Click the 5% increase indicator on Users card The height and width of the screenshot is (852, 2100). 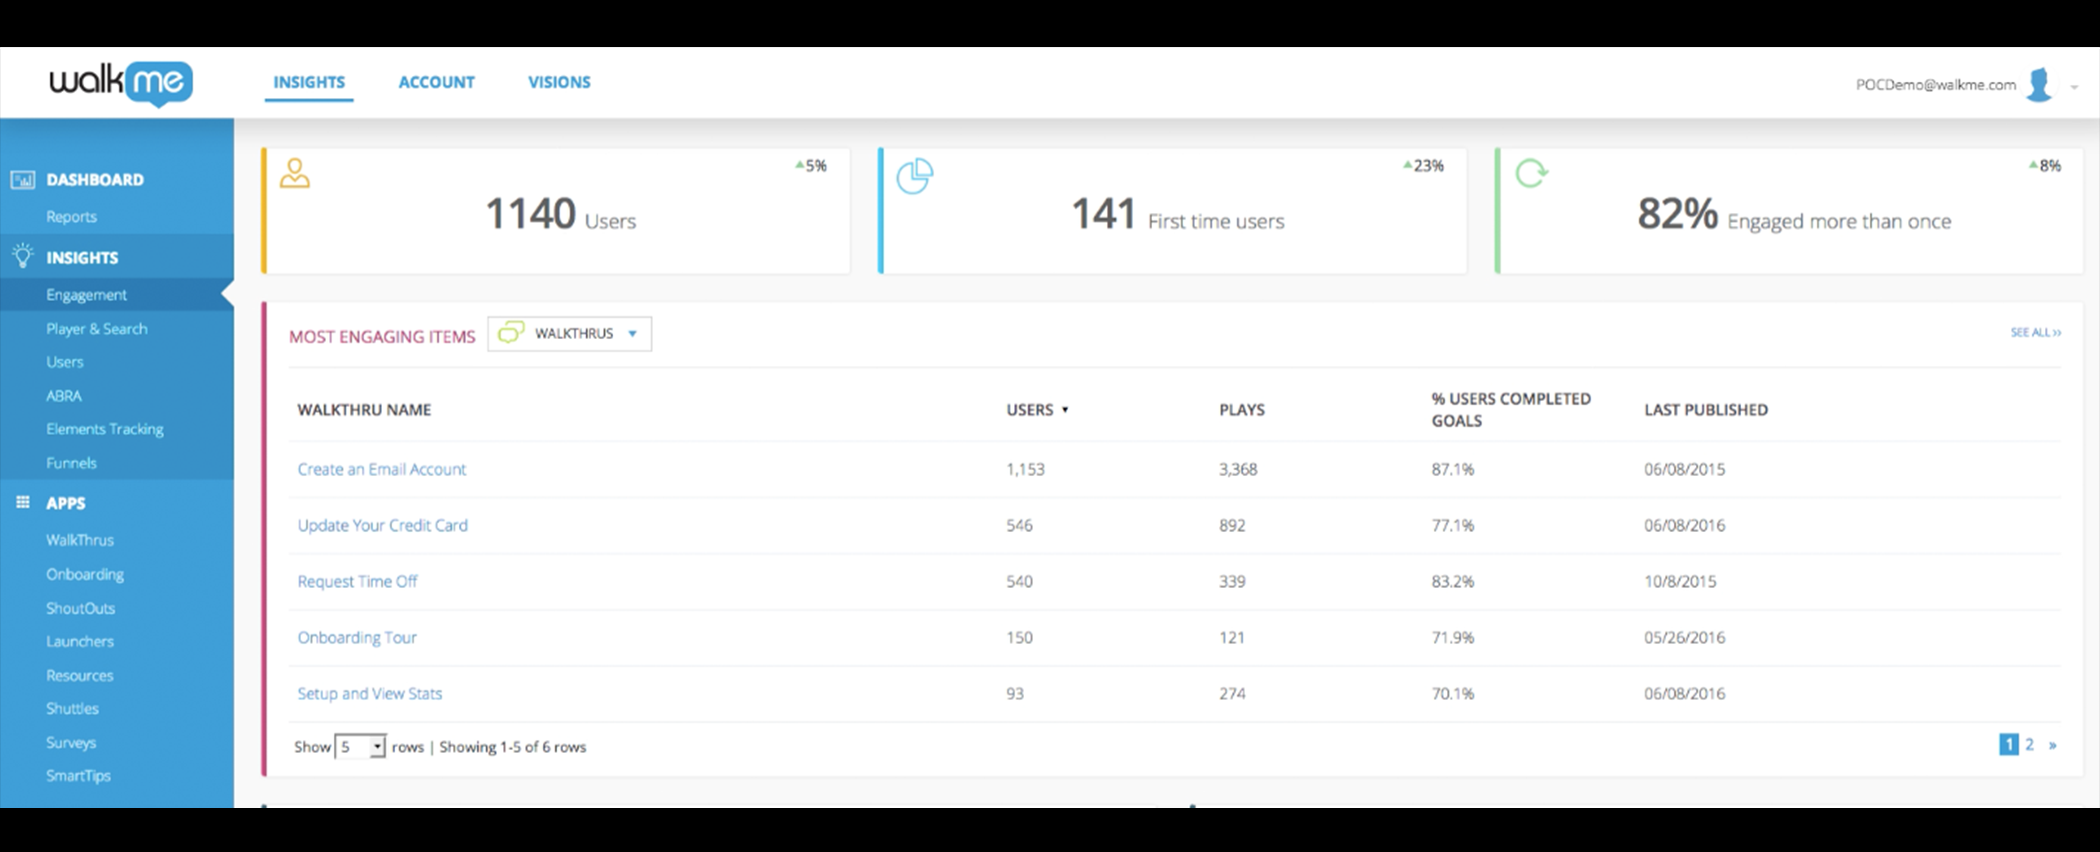click(x=811, y=166)
